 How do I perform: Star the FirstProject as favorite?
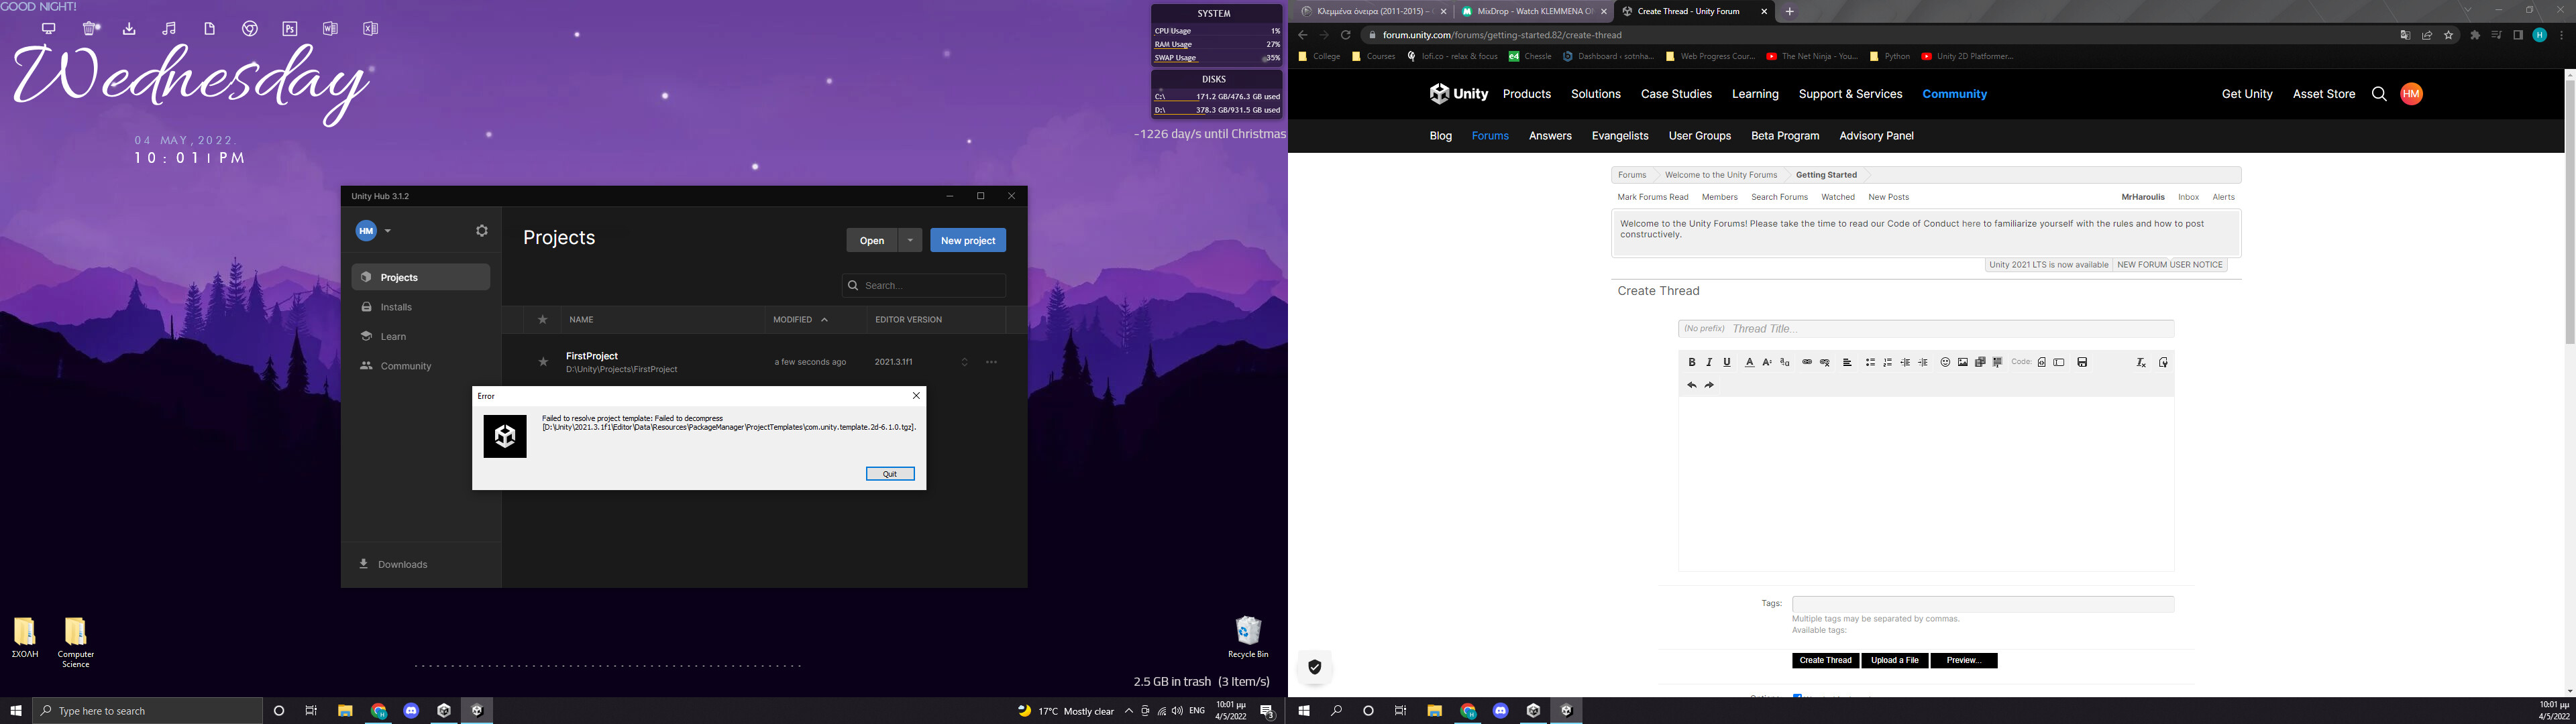pos(543,362)
